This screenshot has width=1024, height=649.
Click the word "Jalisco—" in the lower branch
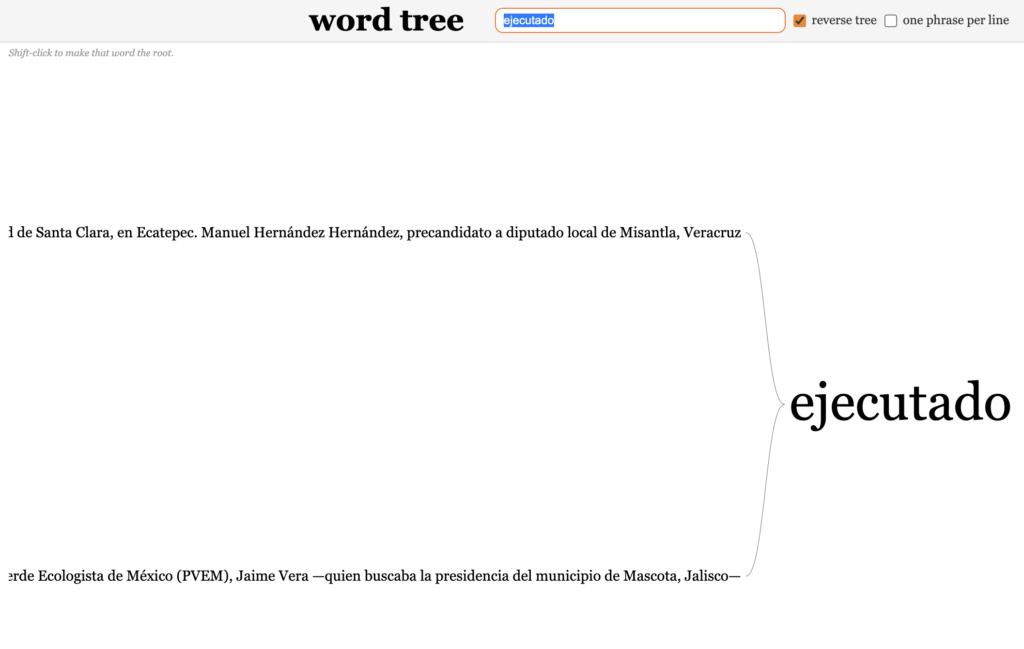712,577
